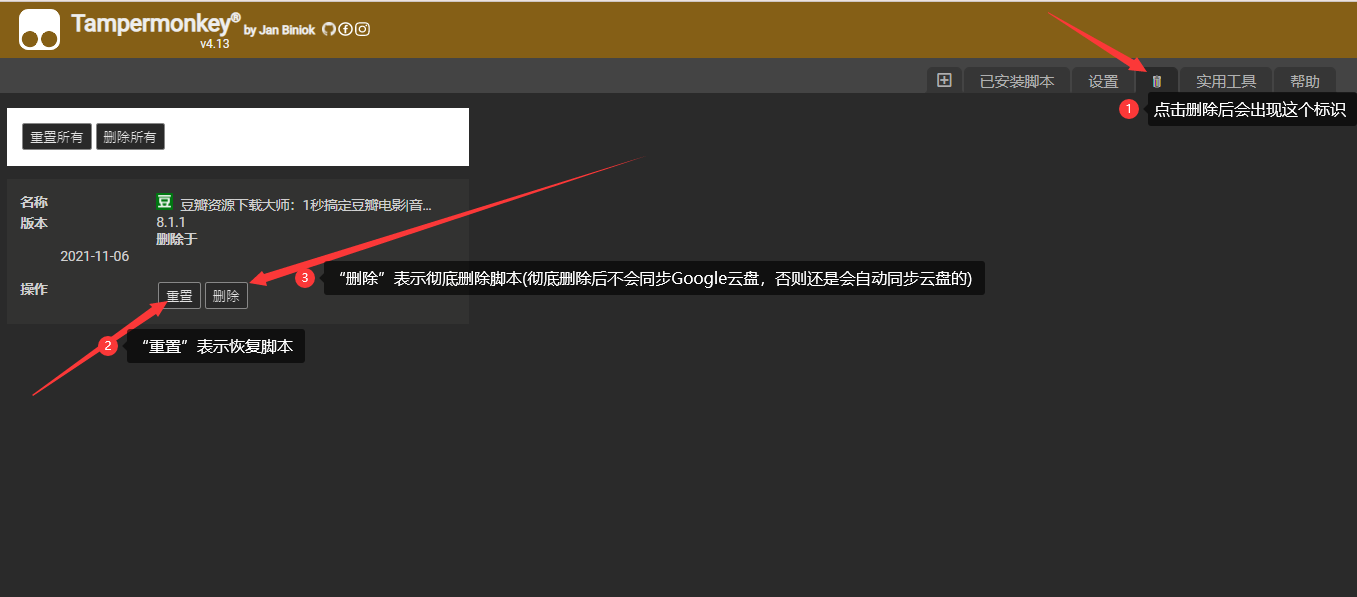Click the Tampermonkey logo icon
The image size is (1357, 597).
pyautogui.click(x=40, y=29)
